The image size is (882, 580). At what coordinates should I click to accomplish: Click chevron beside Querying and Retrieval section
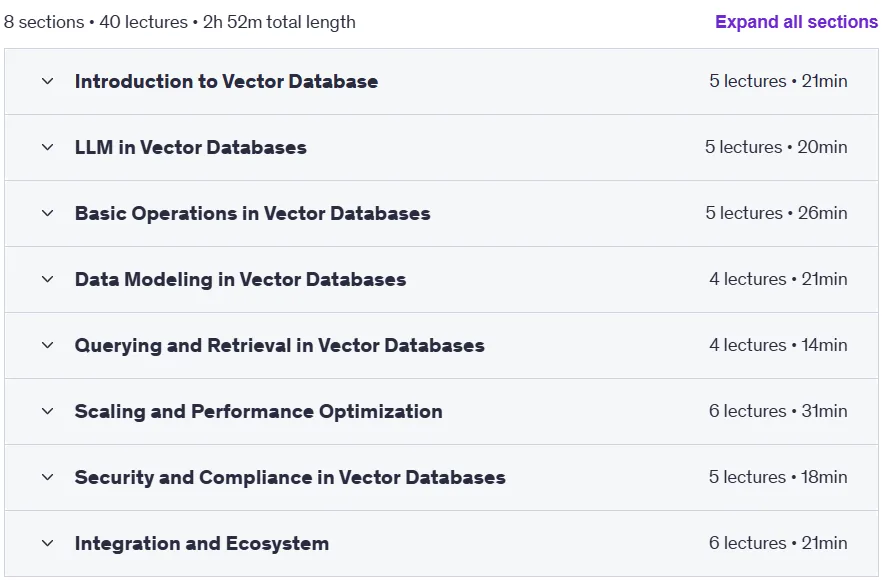[x=48, y=345]
